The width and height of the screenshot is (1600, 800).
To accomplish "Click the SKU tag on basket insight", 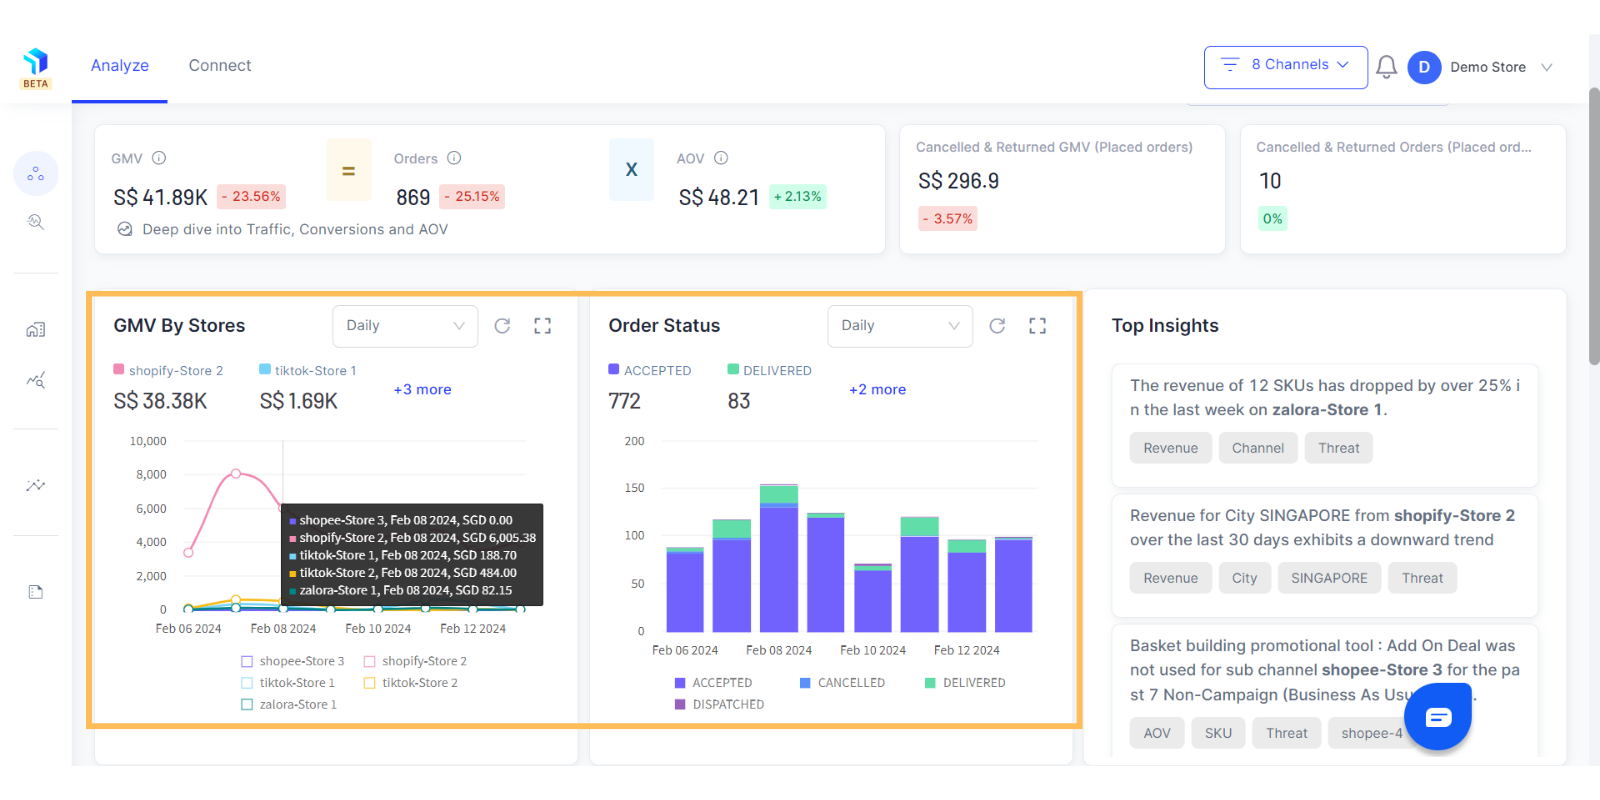I will coord(1218,733).
